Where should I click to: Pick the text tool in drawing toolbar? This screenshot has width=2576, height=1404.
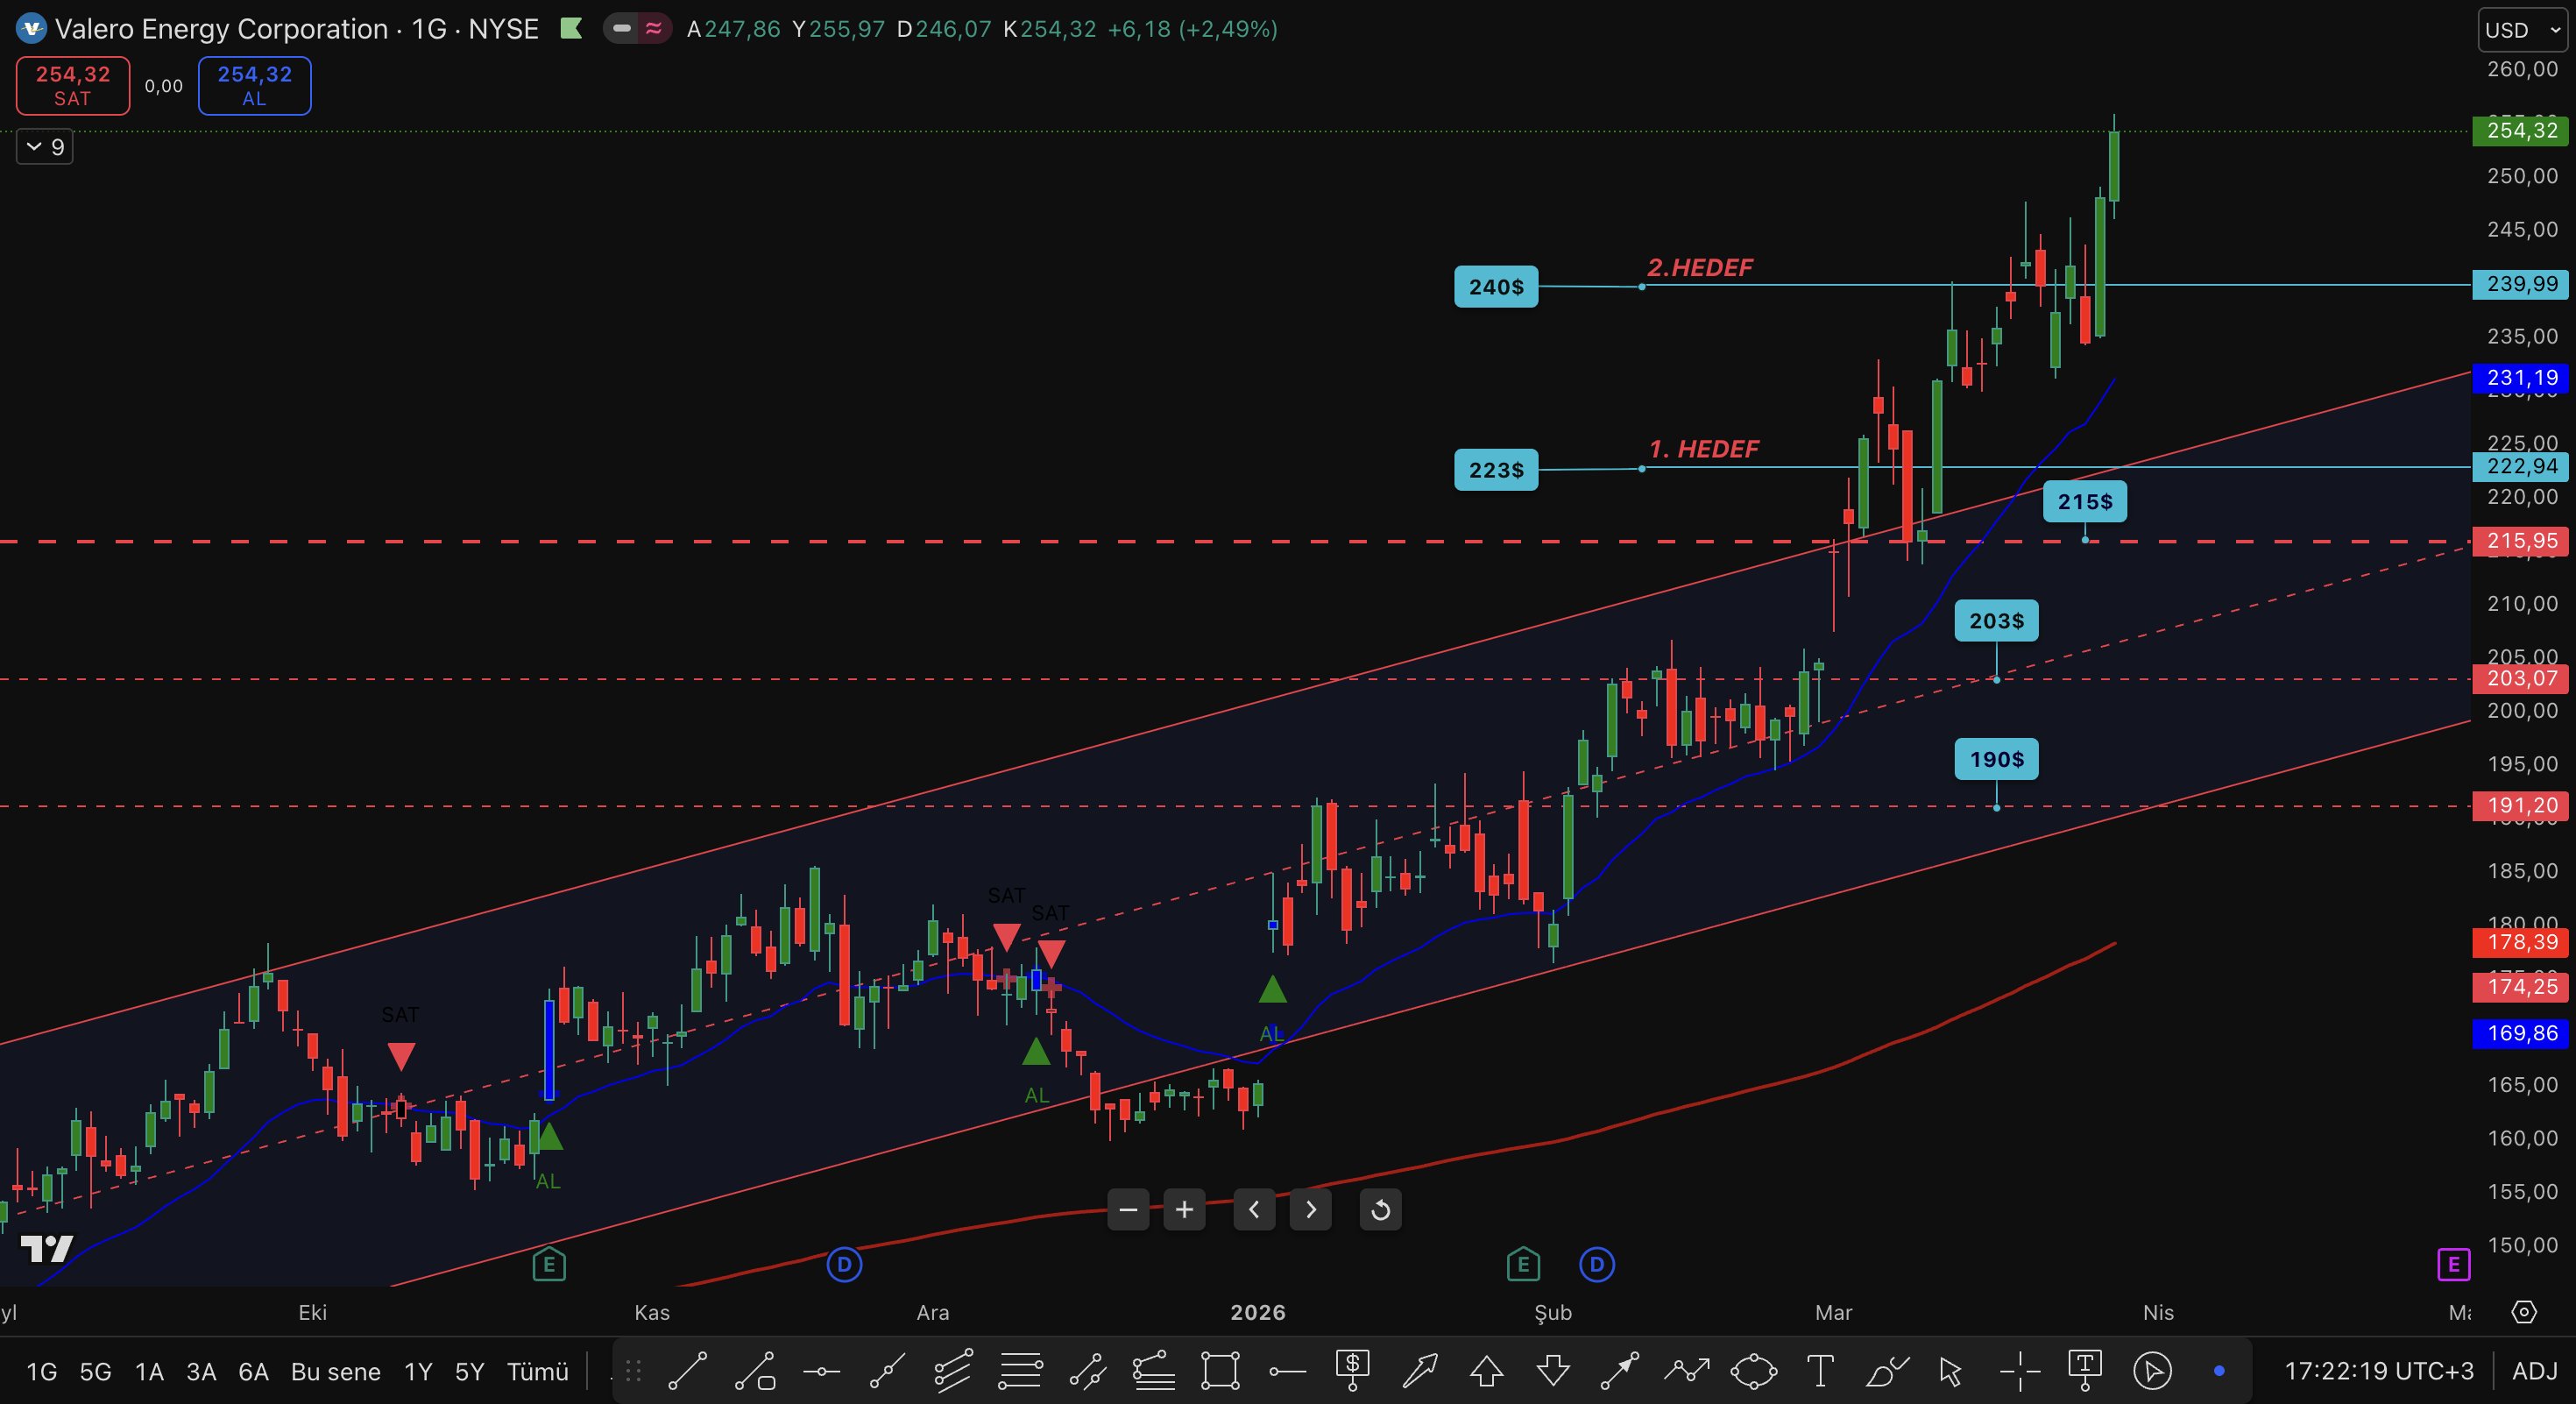(1820, 1370)
